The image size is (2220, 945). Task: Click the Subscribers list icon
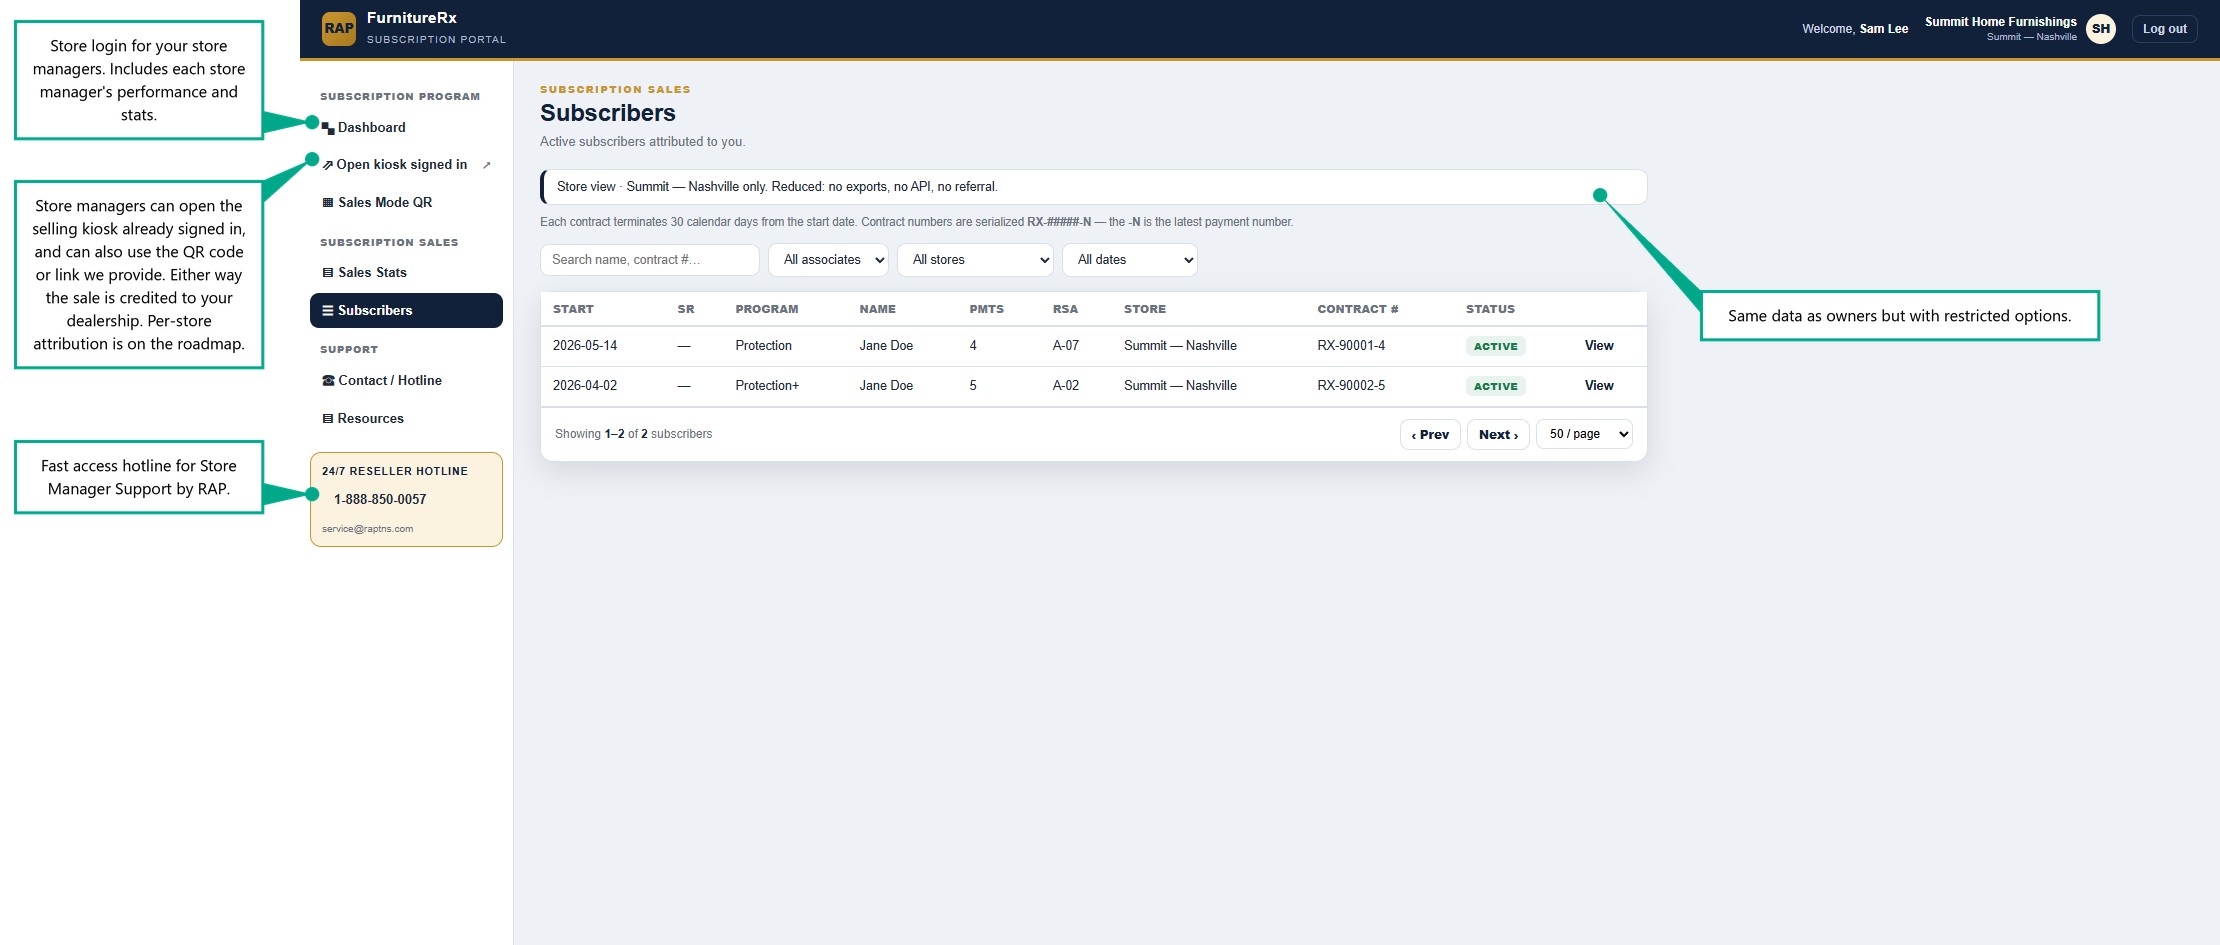click(x=328, y=310)
